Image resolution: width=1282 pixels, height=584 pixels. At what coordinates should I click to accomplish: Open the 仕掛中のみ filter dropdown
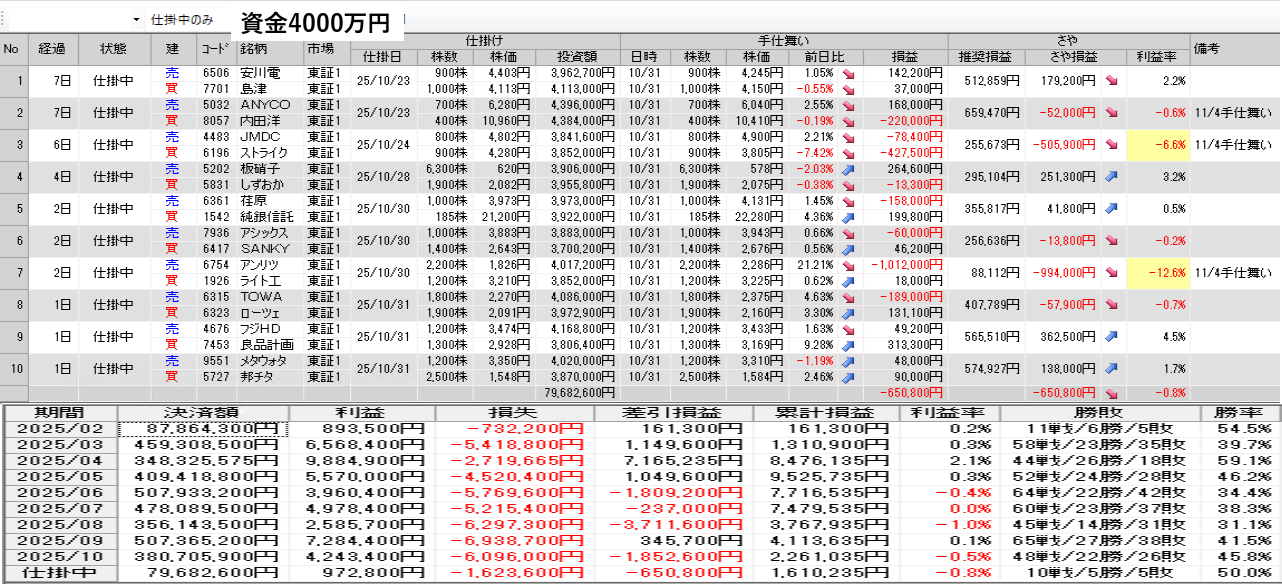(182, 20)
